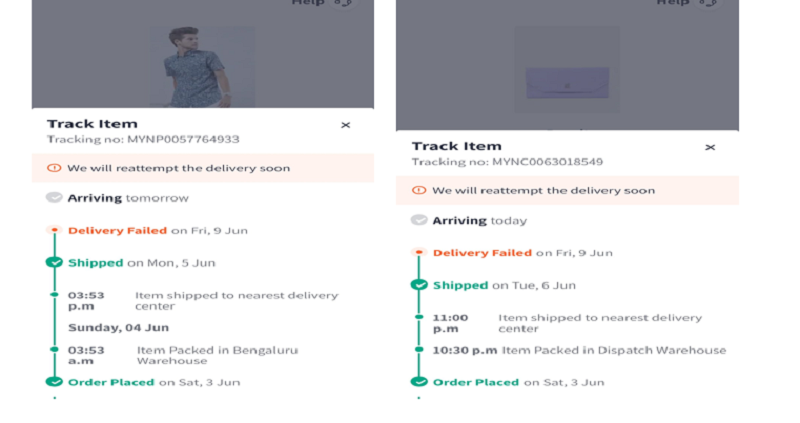This screenshot has height=423, width=800.
Task: Click green check icon next to Shipped on Mon, 5 Jun
Action: (x=54, y=262)
